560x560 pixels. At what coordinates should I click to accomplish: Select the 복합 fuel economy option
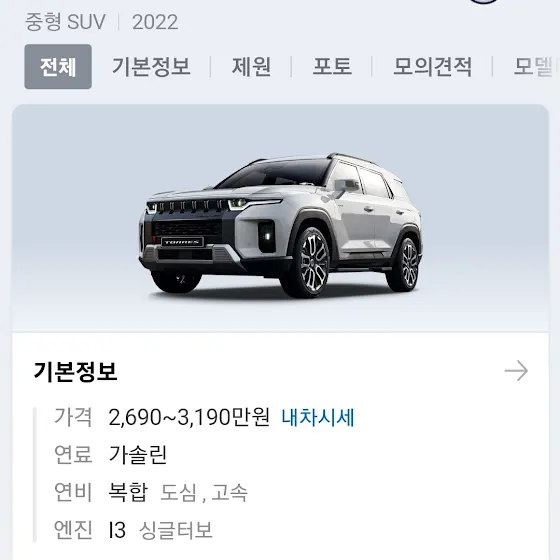[128, 492]
